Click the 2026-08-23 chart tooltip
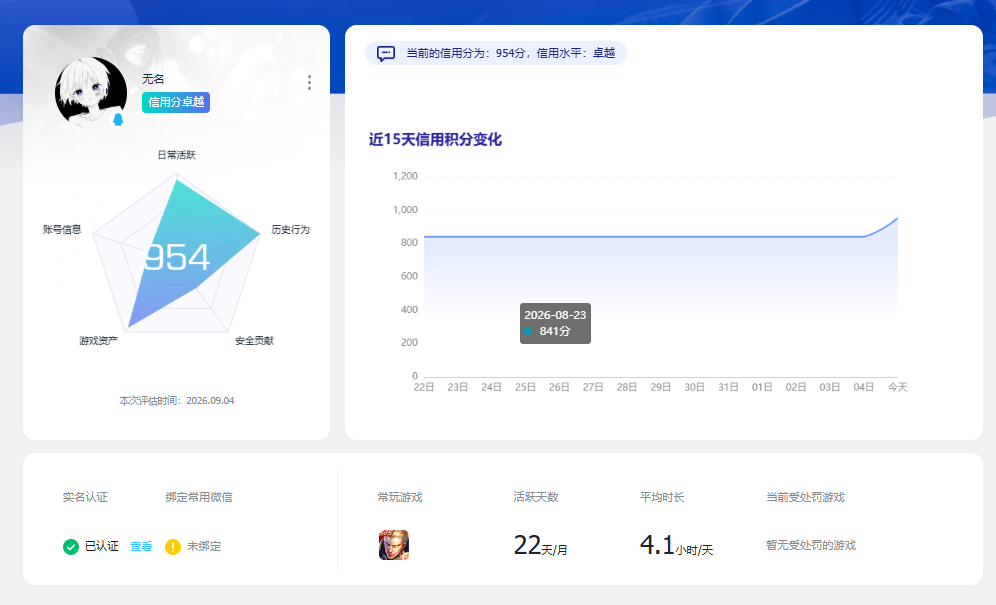 (x=555, y=323)
